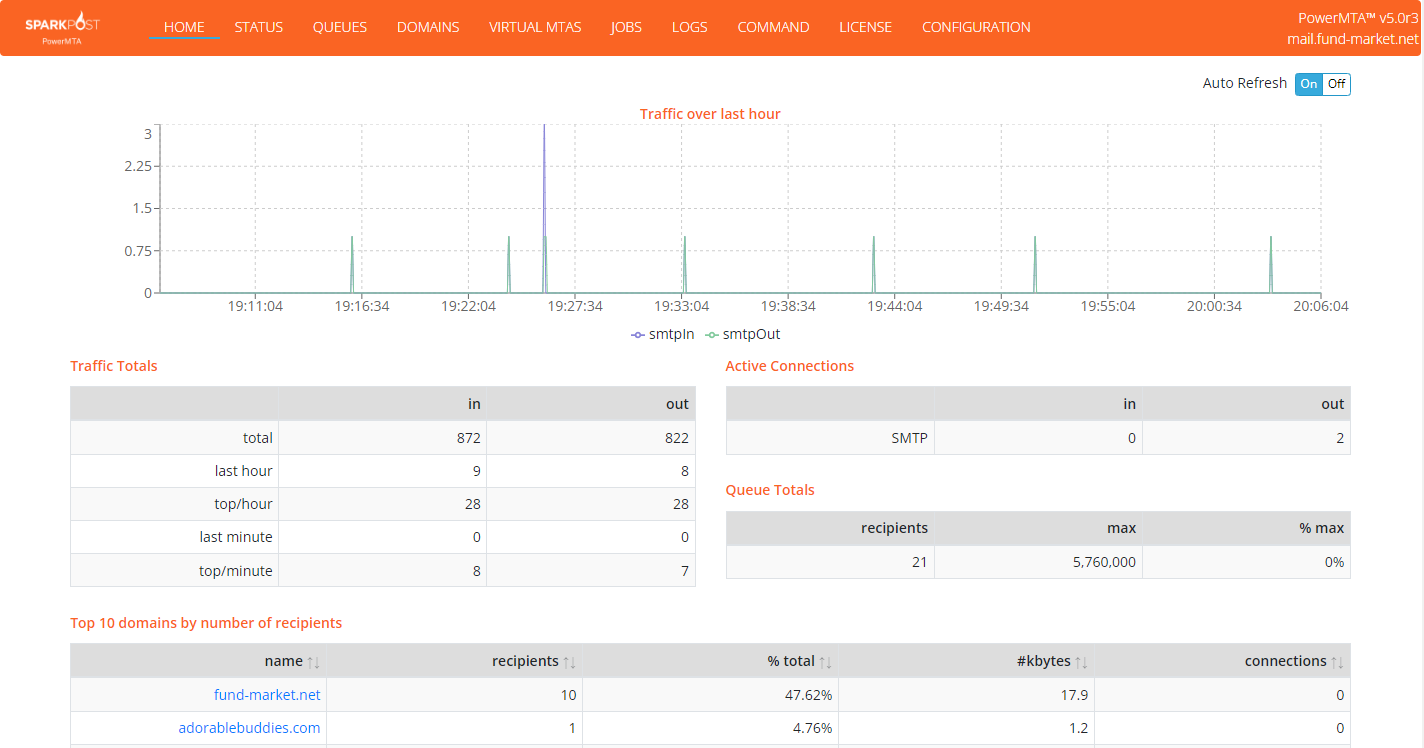Open fund-market.net domain link
This screenshot has width=1424, height=748.
[x=267, y=695]
